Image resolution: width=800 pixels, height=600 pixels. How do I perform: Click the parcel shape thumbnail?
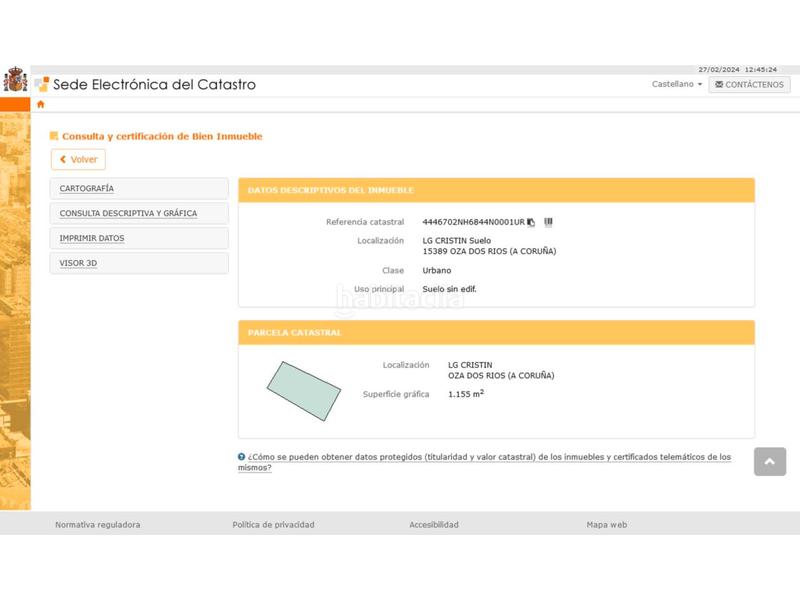pyautogui.click(x=304, y=391)
